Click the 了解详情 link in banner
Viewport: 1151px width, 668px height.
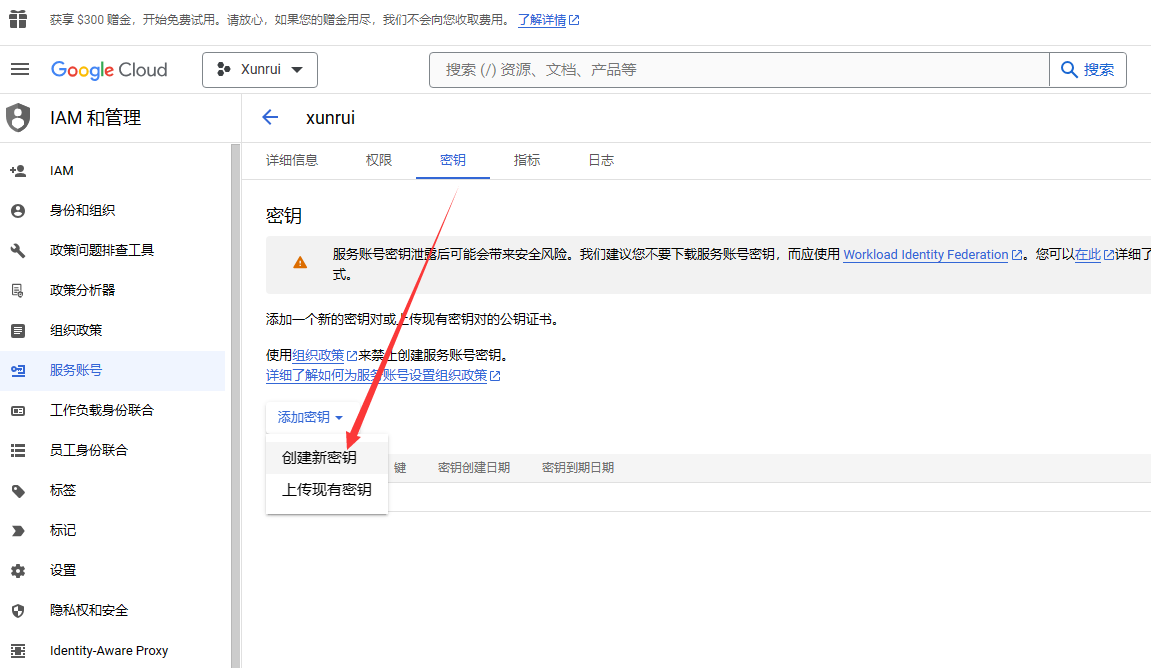548,20
